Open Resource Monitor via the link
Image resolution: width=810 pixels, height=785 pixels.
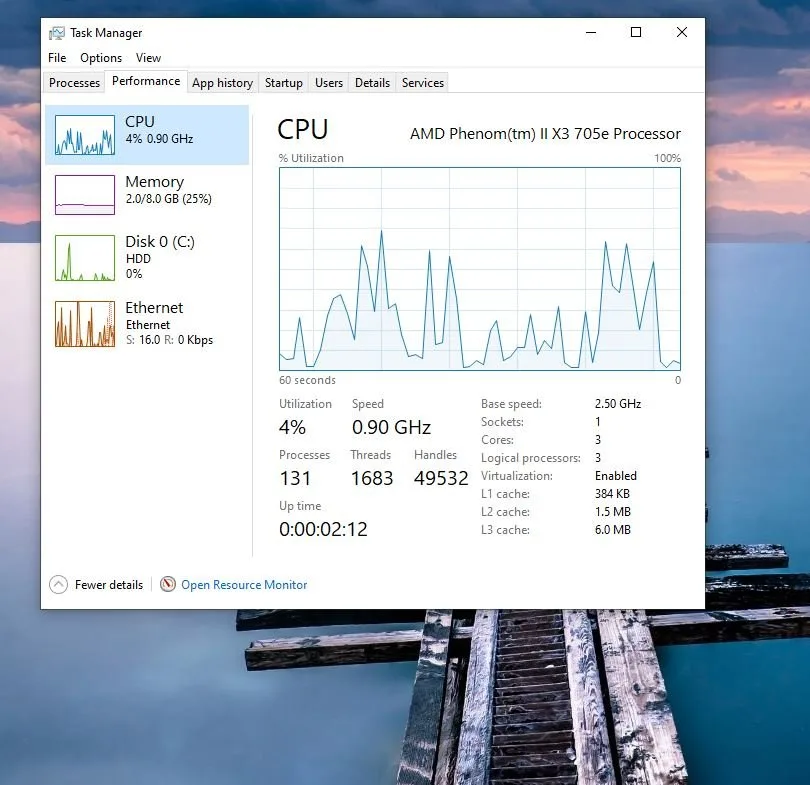[243, 584]
